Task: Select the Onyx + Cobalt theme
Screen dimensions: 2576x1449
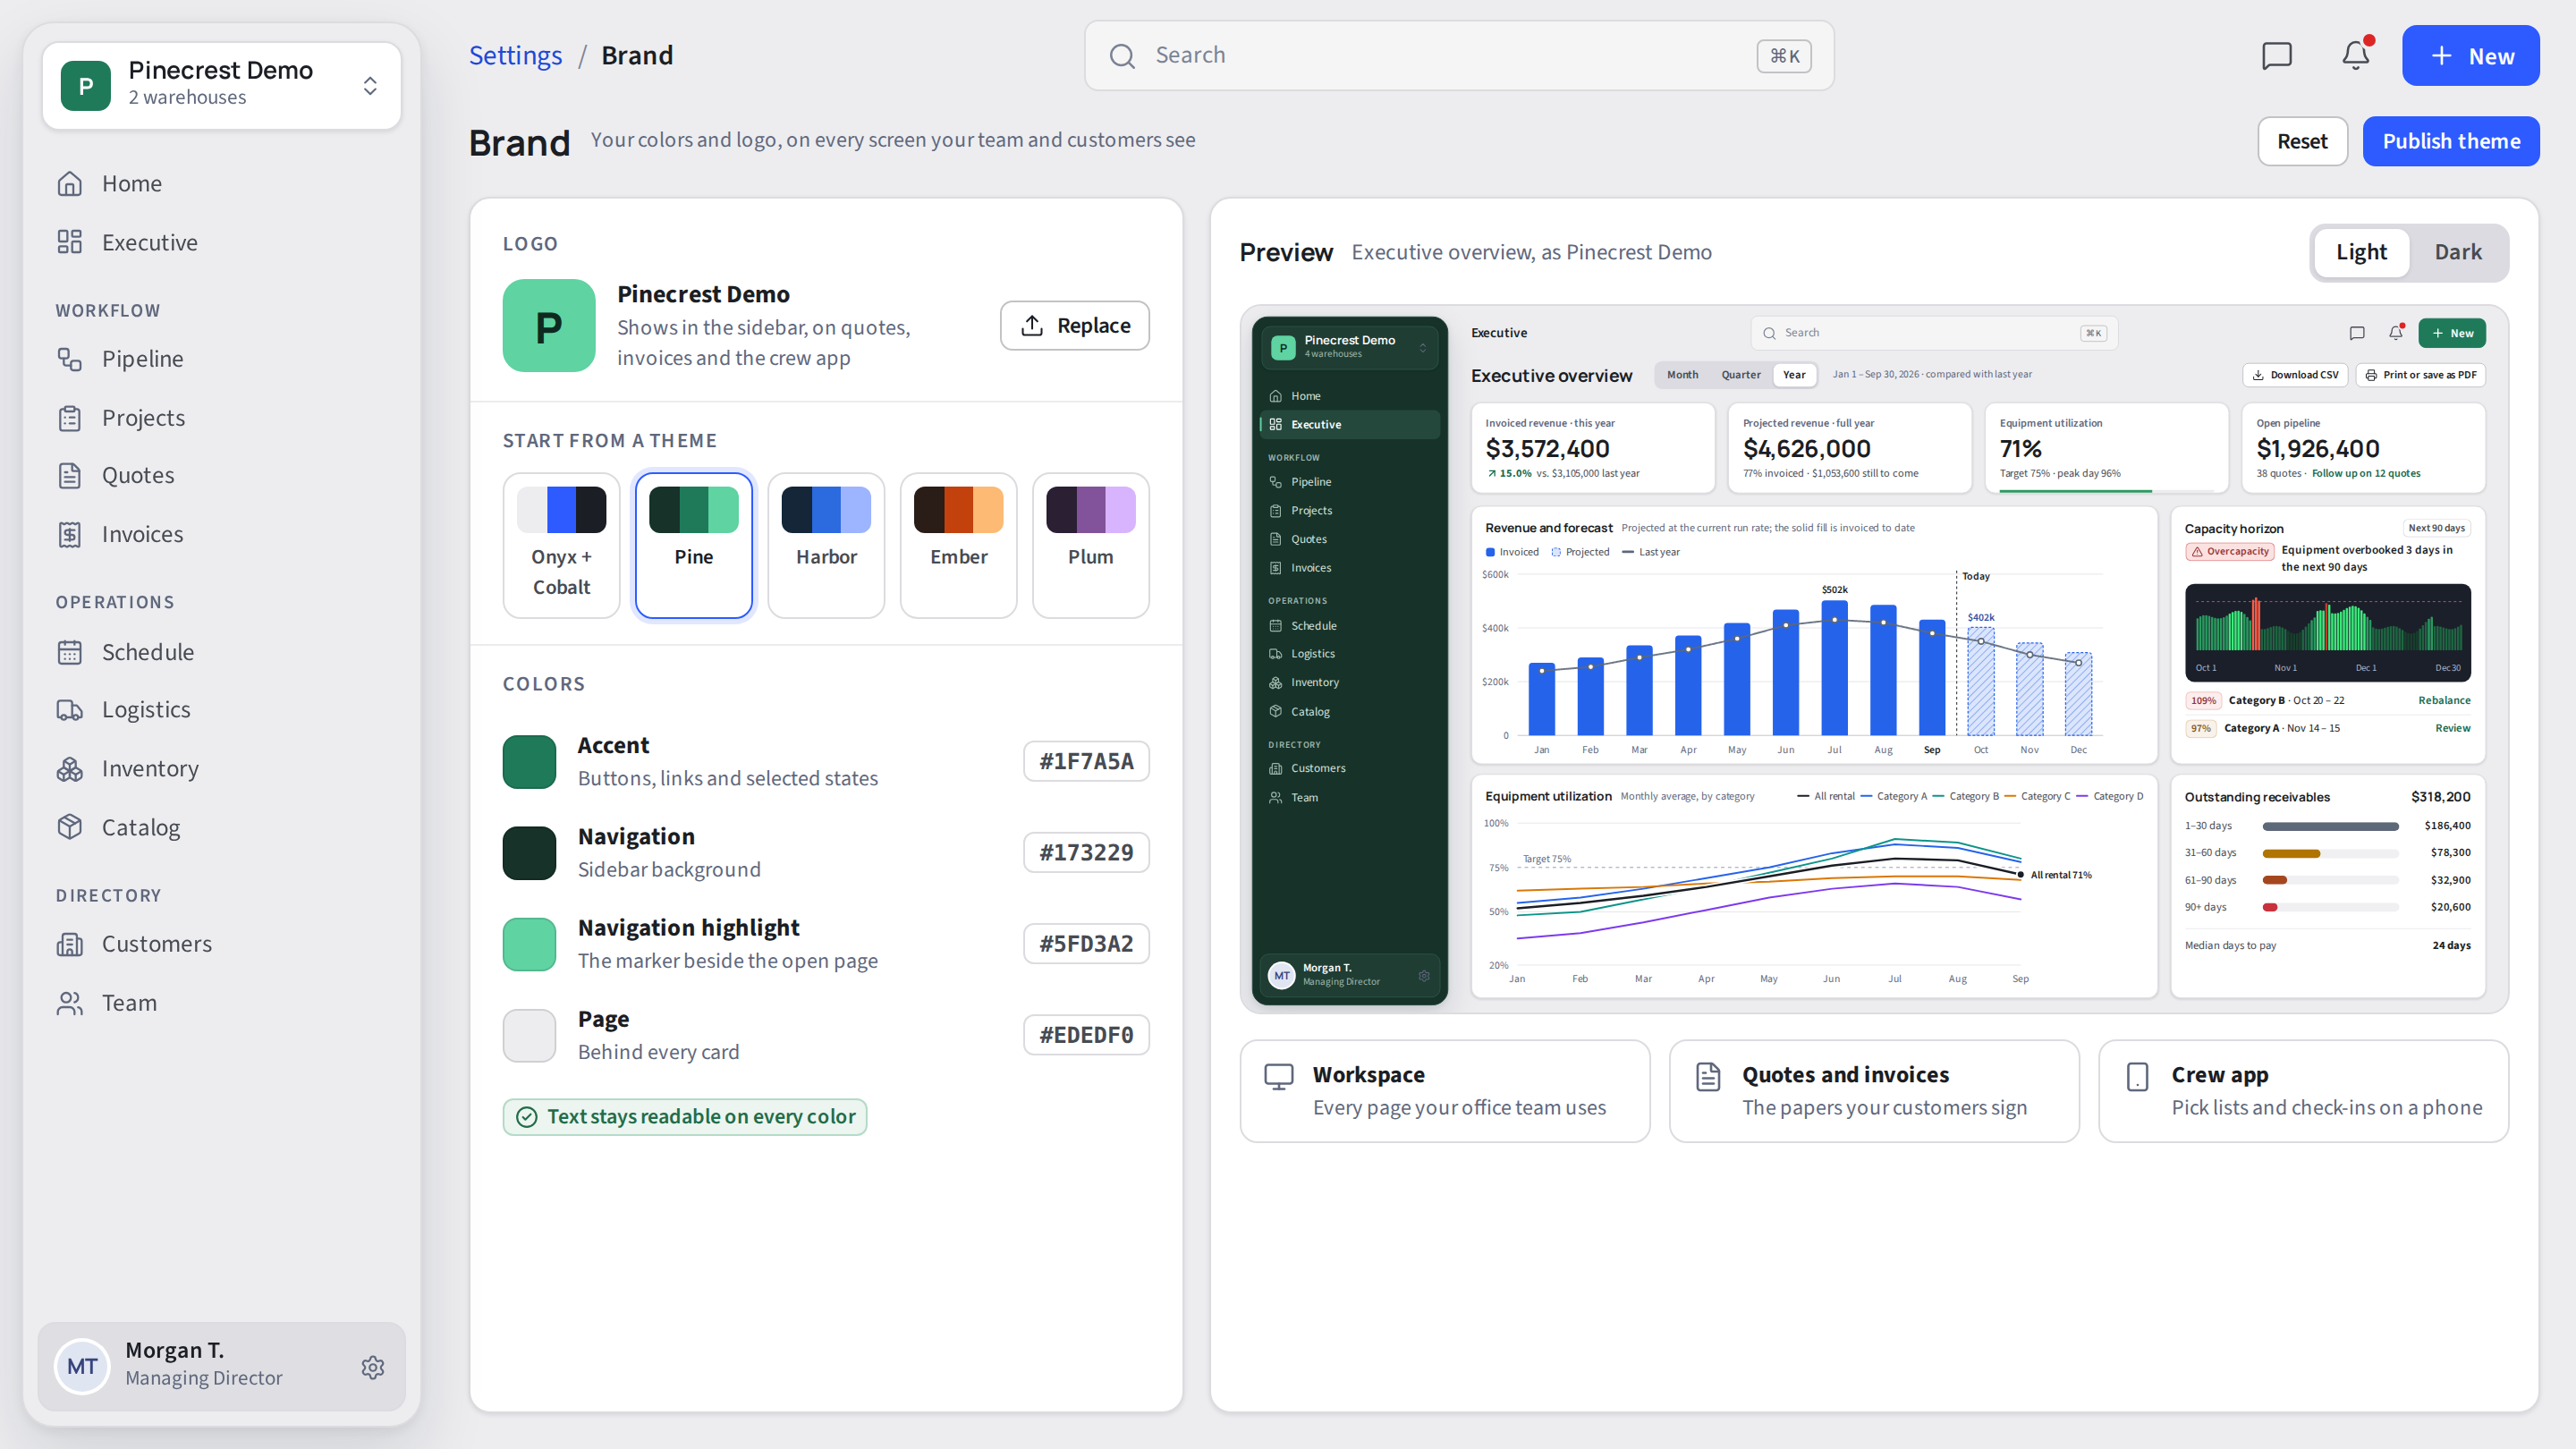Action: coord(561,546)
